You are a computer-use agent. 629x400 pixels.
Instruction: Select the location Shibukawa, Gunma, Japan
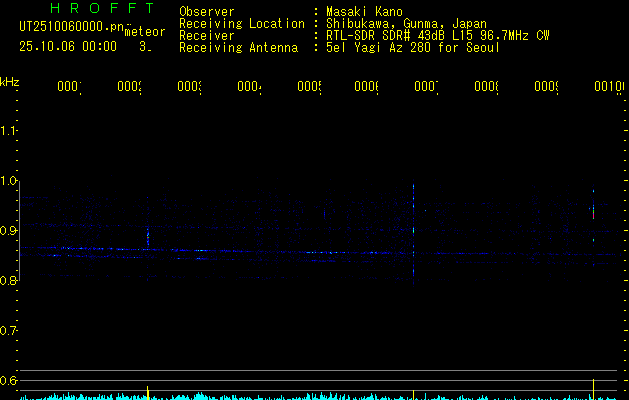pos(406,24)
